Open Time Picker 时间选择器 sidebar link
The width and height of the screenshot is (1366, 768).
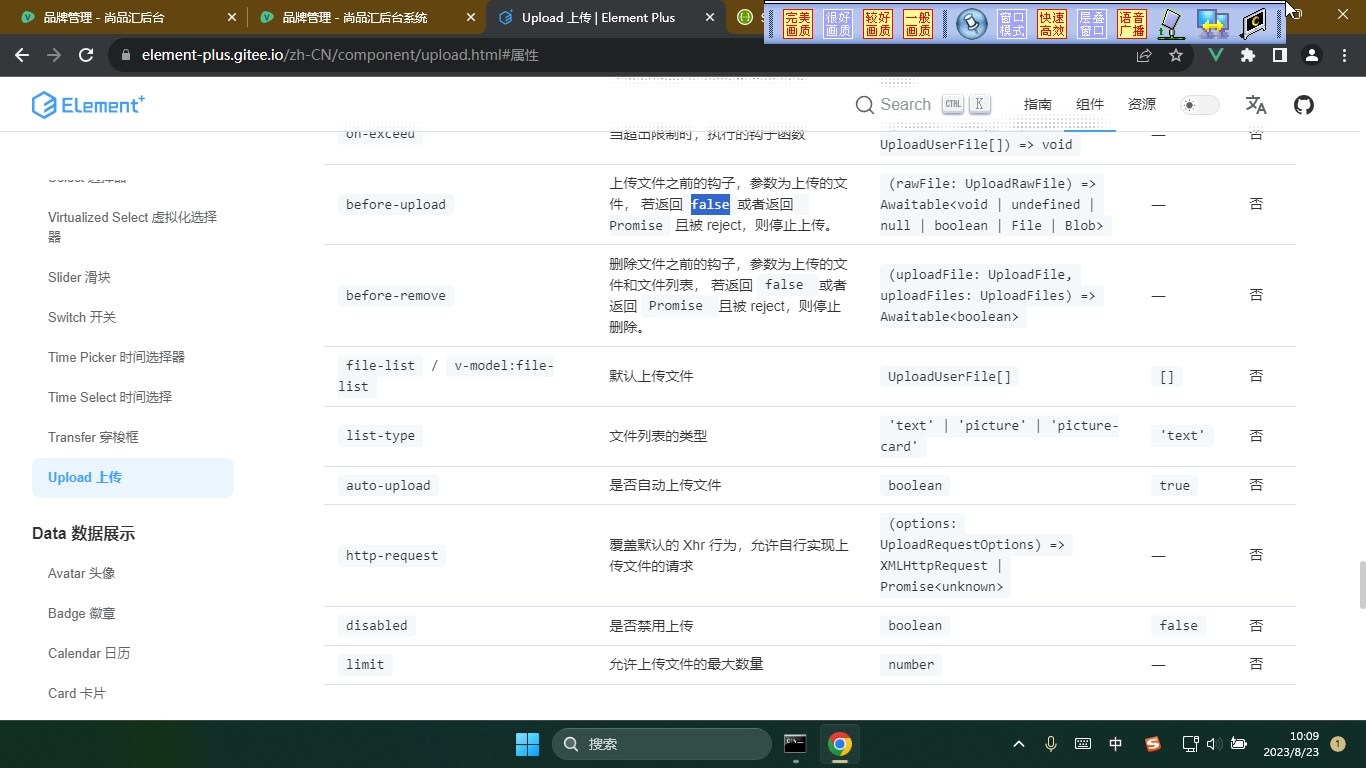point(116,357)
